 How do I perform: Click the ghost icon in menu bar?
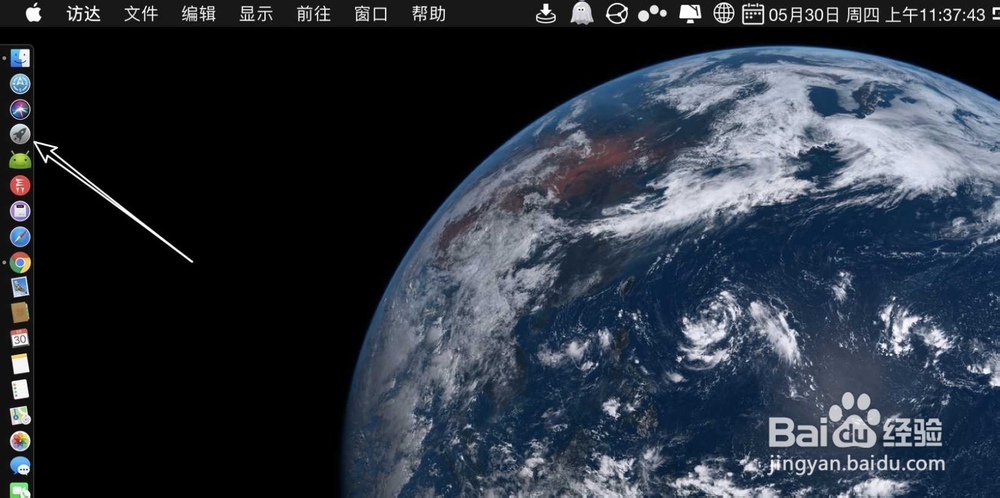[581, 13]
